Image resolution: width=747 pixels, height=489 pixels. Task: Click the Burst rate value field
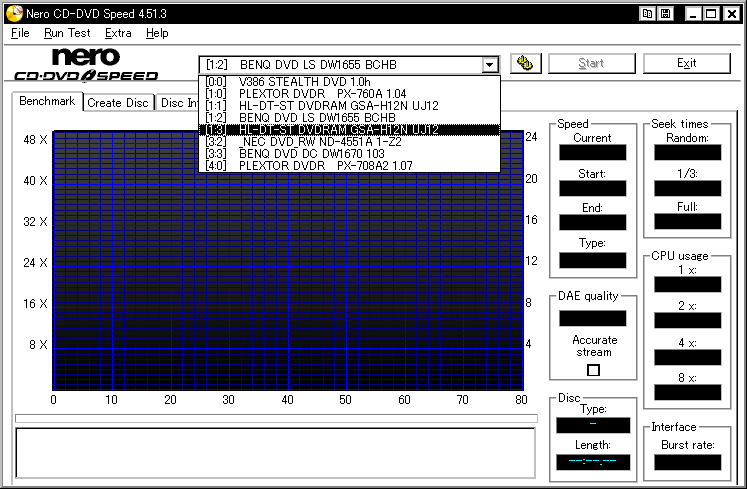tap(687, 462)
